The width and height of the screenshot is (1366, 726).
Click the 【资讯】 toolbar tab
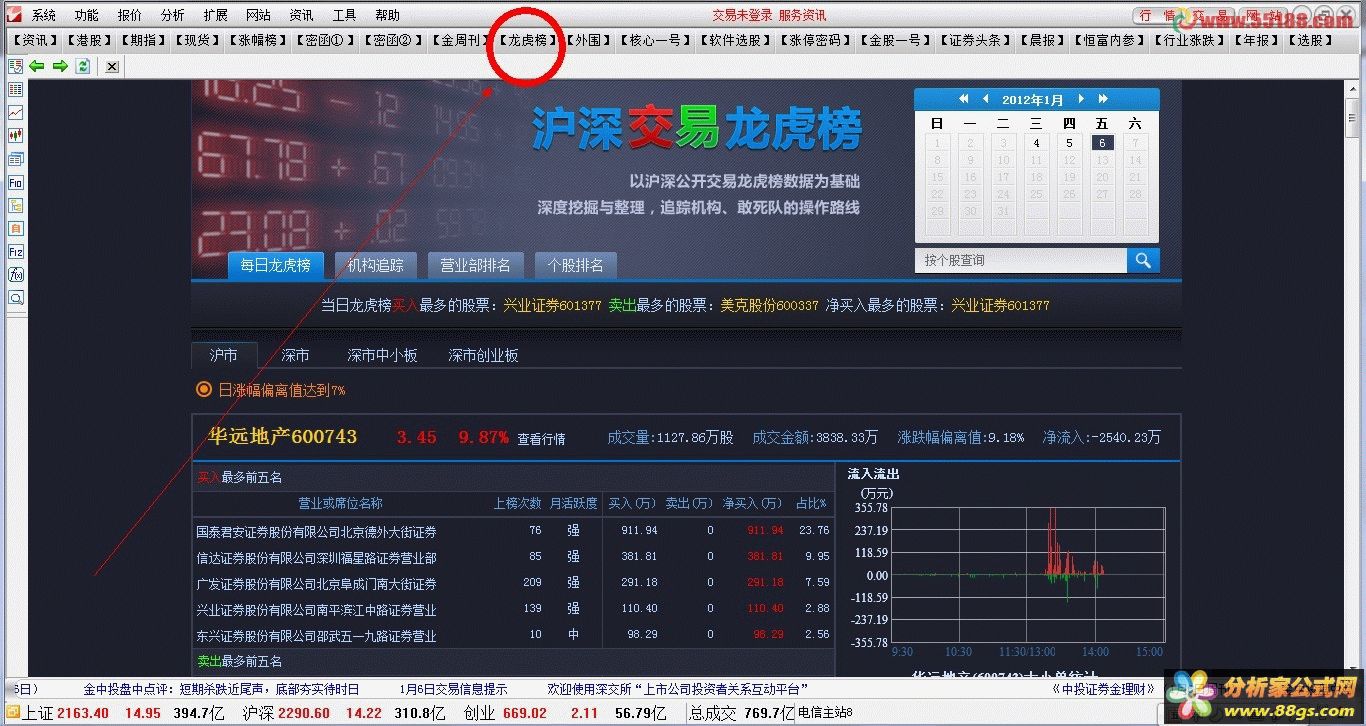point(35,40)
